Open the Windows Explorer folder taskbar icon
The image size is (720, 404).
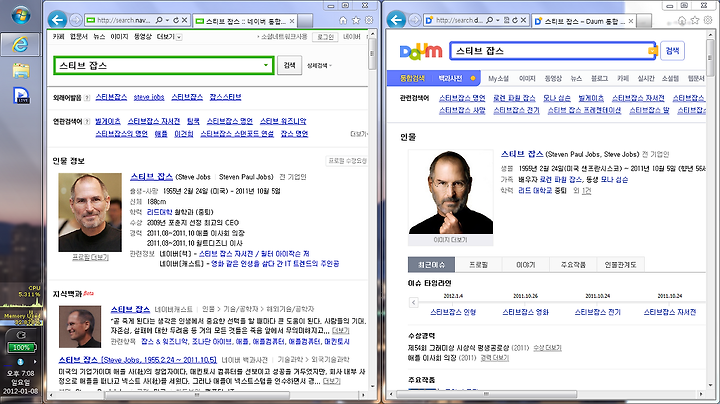coord(21,70)
